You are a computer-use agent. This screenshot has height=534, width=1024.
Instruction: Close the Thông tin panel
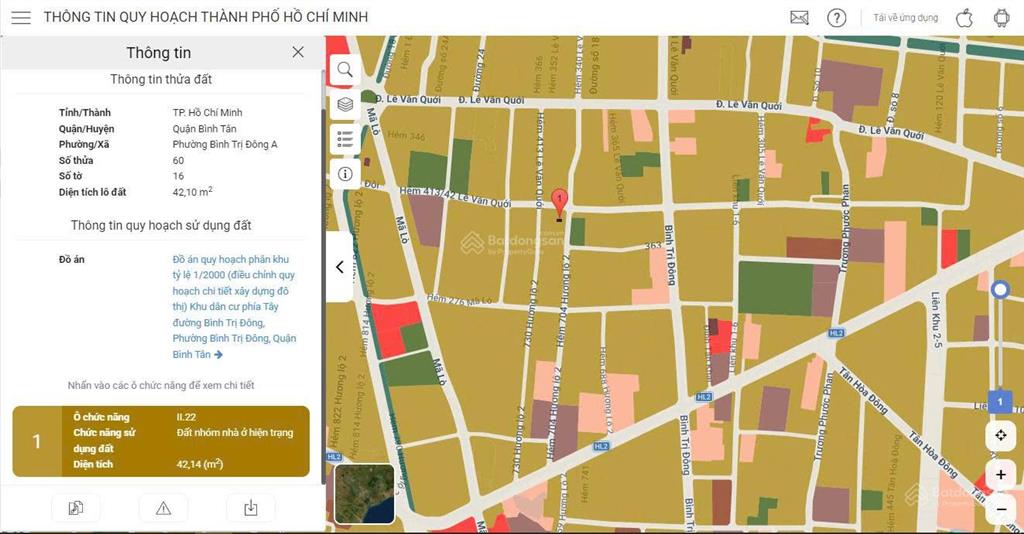(x=298, y=52)
